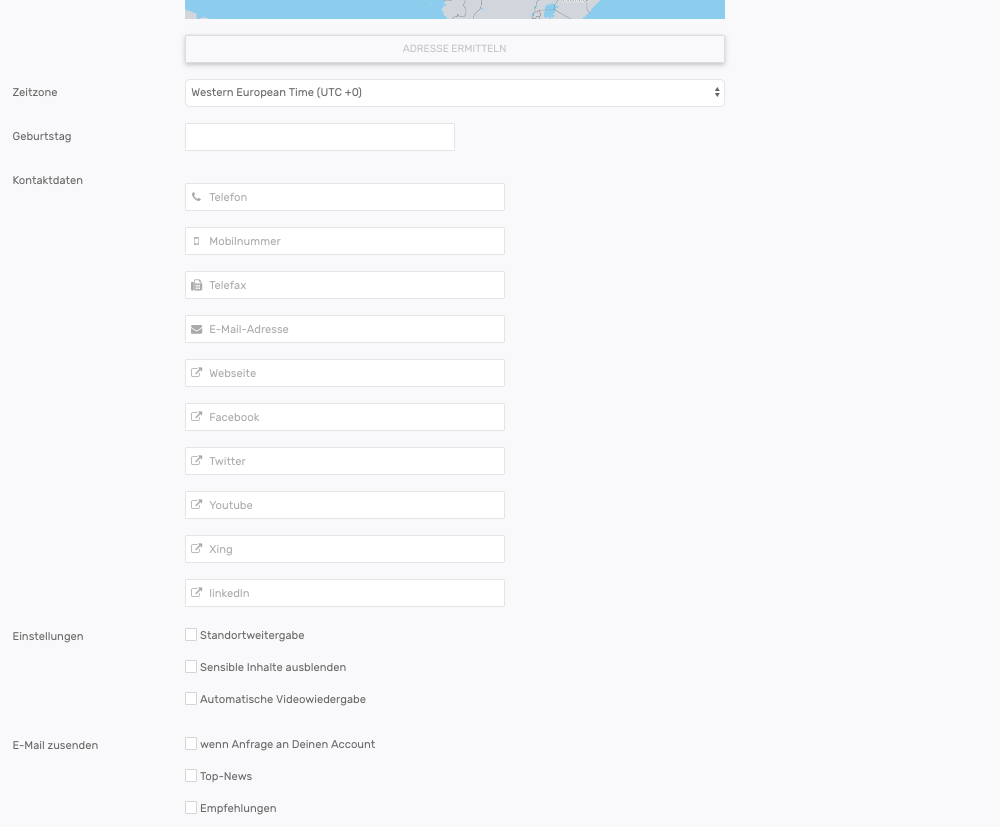The width and height of the screenshot is (1000, 827).
Task: Enable the Standortweitergabe checkbox
Action: (x=191, y=635)
